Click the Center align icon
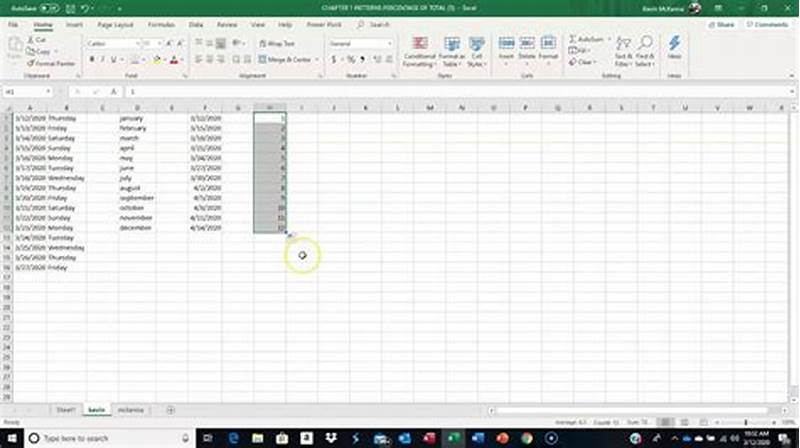The width and height of the screenshot is (800, 448). tap(210, 60)
